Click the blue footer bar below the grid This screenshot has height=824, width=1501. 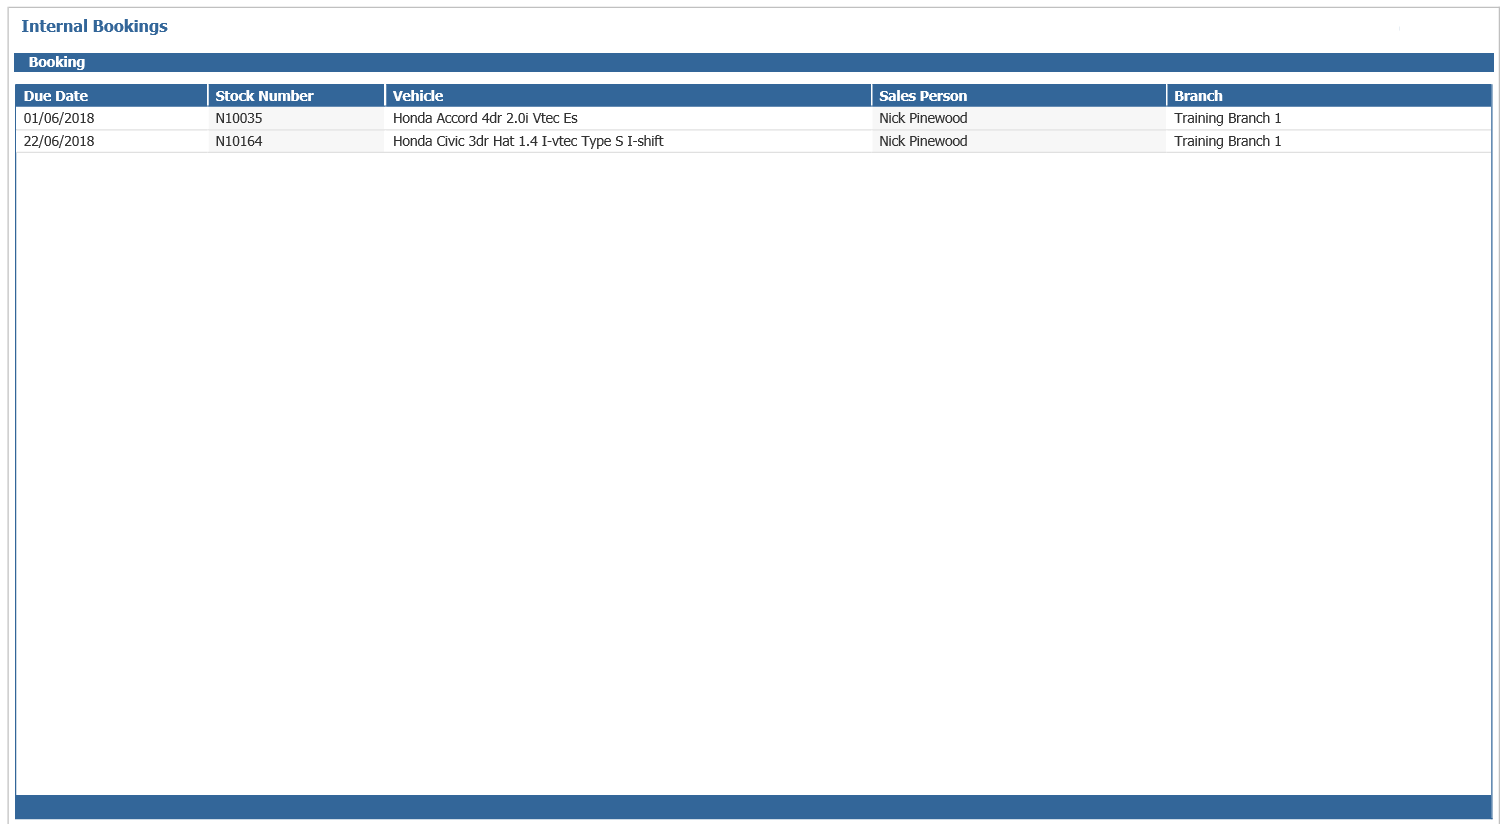[x=752, y=807]
